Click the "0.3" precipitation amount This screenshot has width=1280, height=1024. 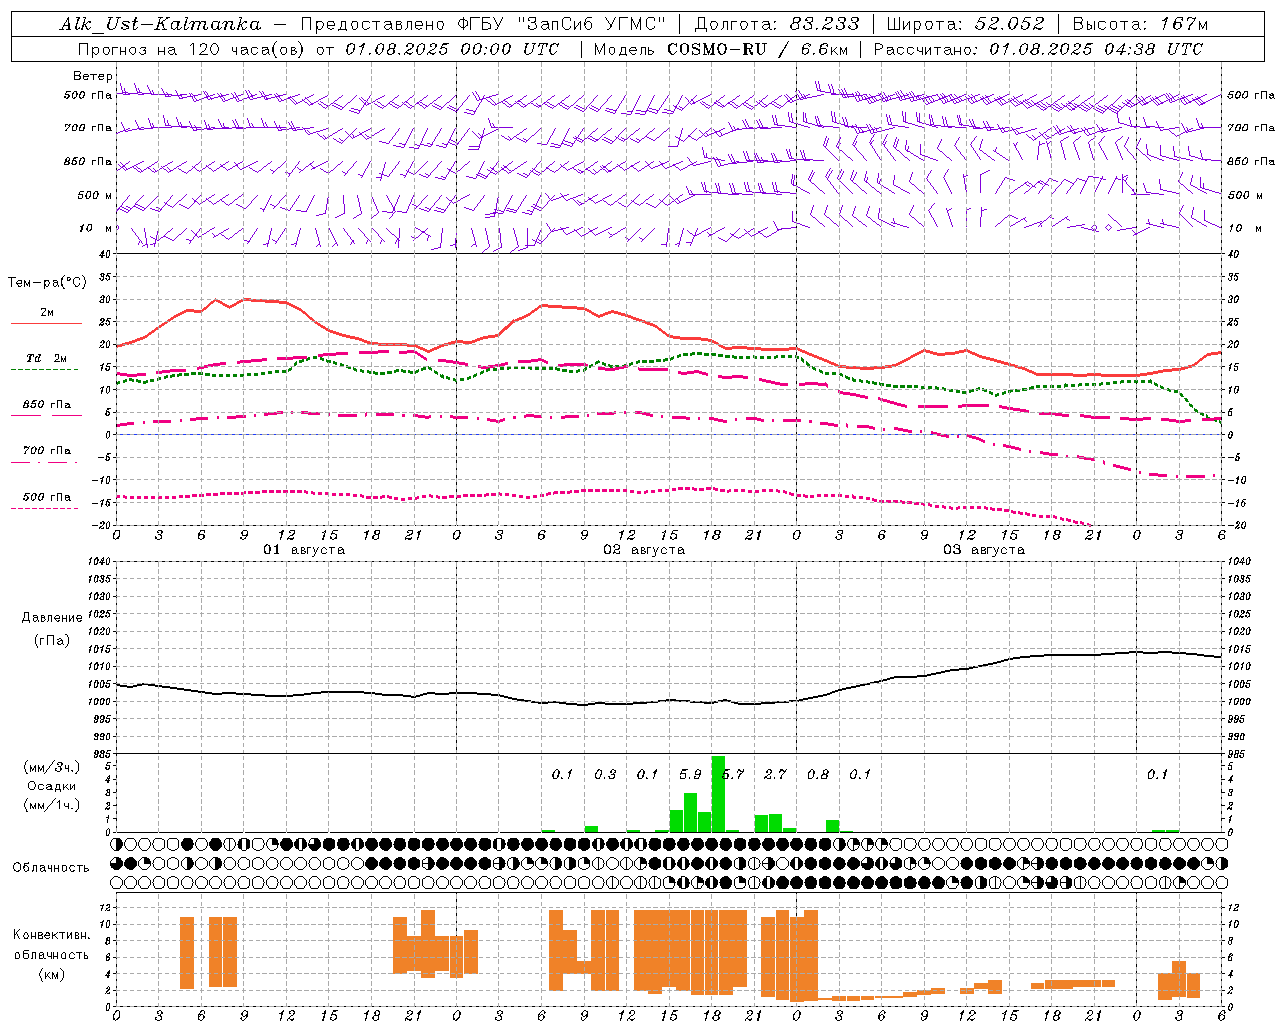(605, 775)
